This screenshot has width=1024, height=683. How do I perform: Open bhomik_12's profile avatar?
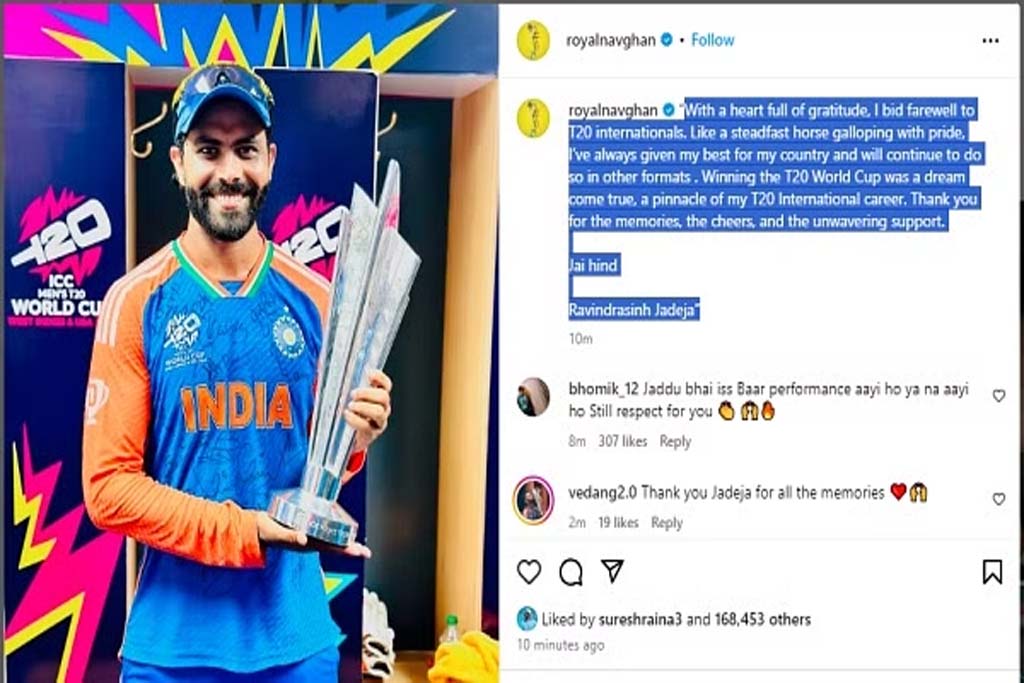[533, 396]
